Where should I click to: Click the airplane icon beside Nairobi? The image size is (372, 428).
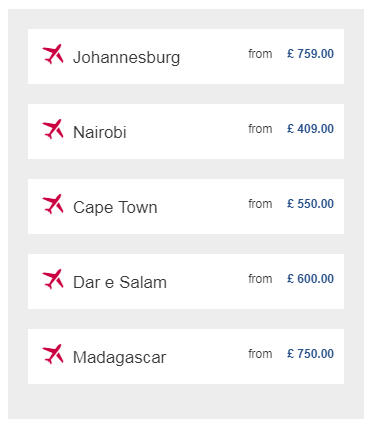point(53,129)
